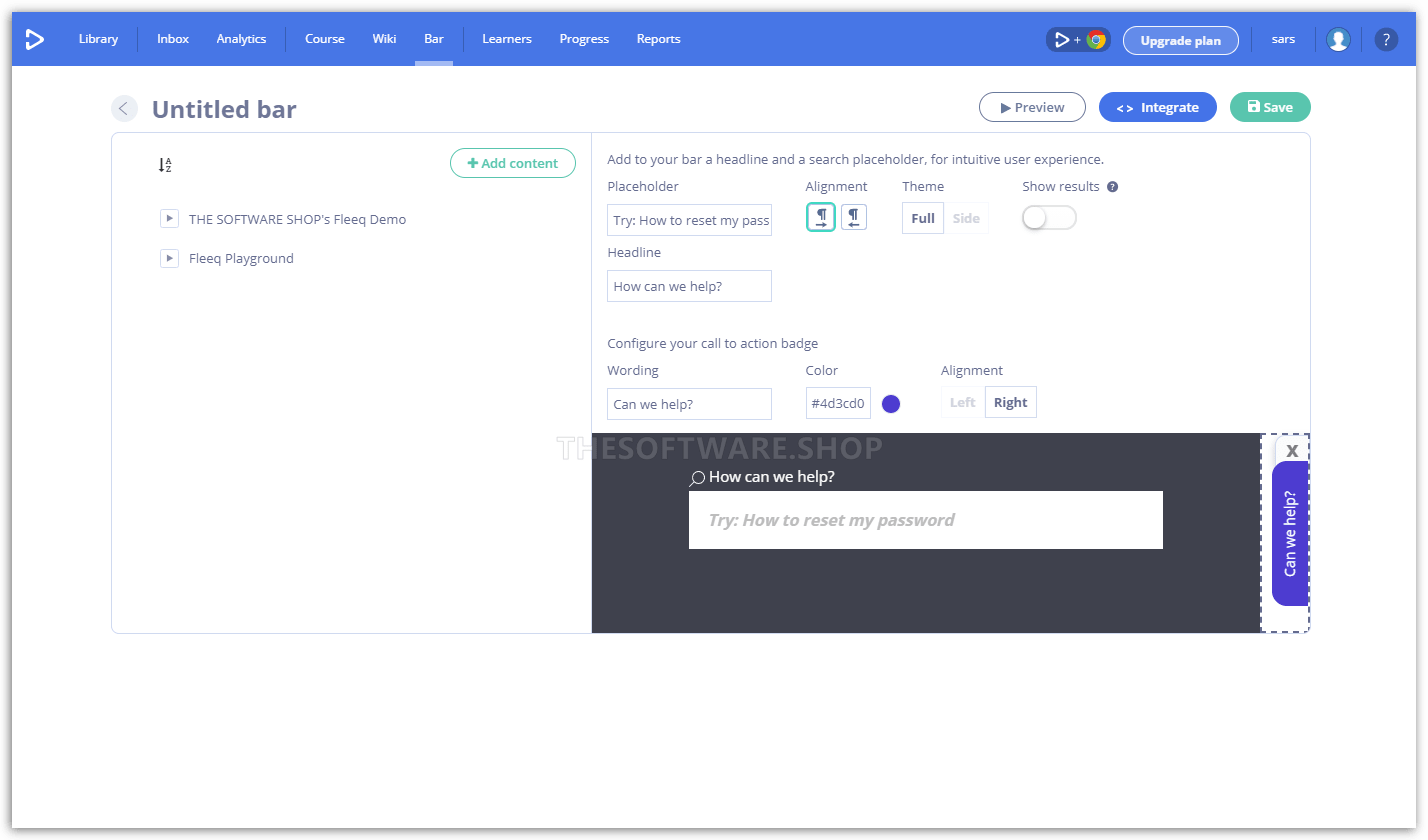Click the A-Z sort icon
The image size is (1428, 840).
click(165, 165)
